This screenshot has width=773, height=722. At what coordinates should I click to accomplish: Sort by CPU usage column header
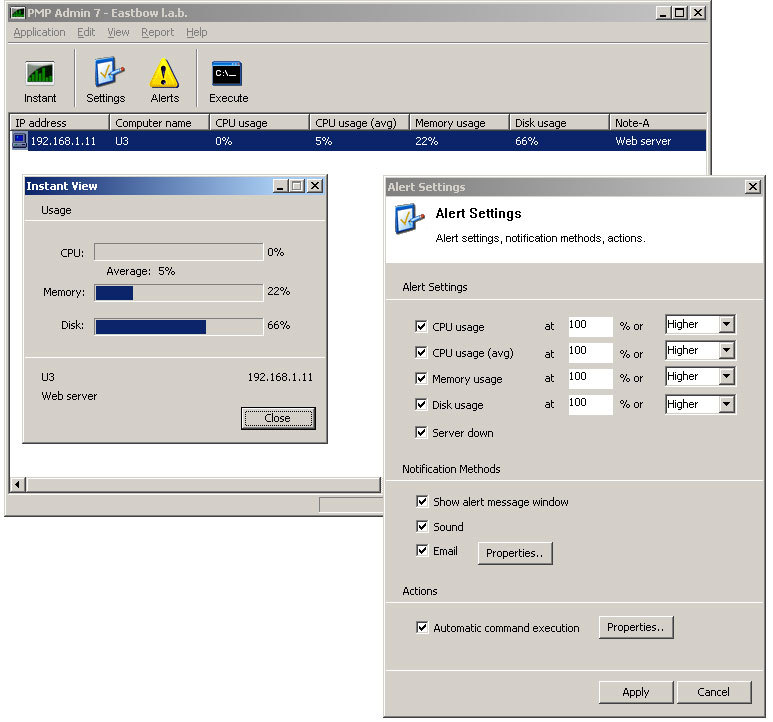(260, 123)
